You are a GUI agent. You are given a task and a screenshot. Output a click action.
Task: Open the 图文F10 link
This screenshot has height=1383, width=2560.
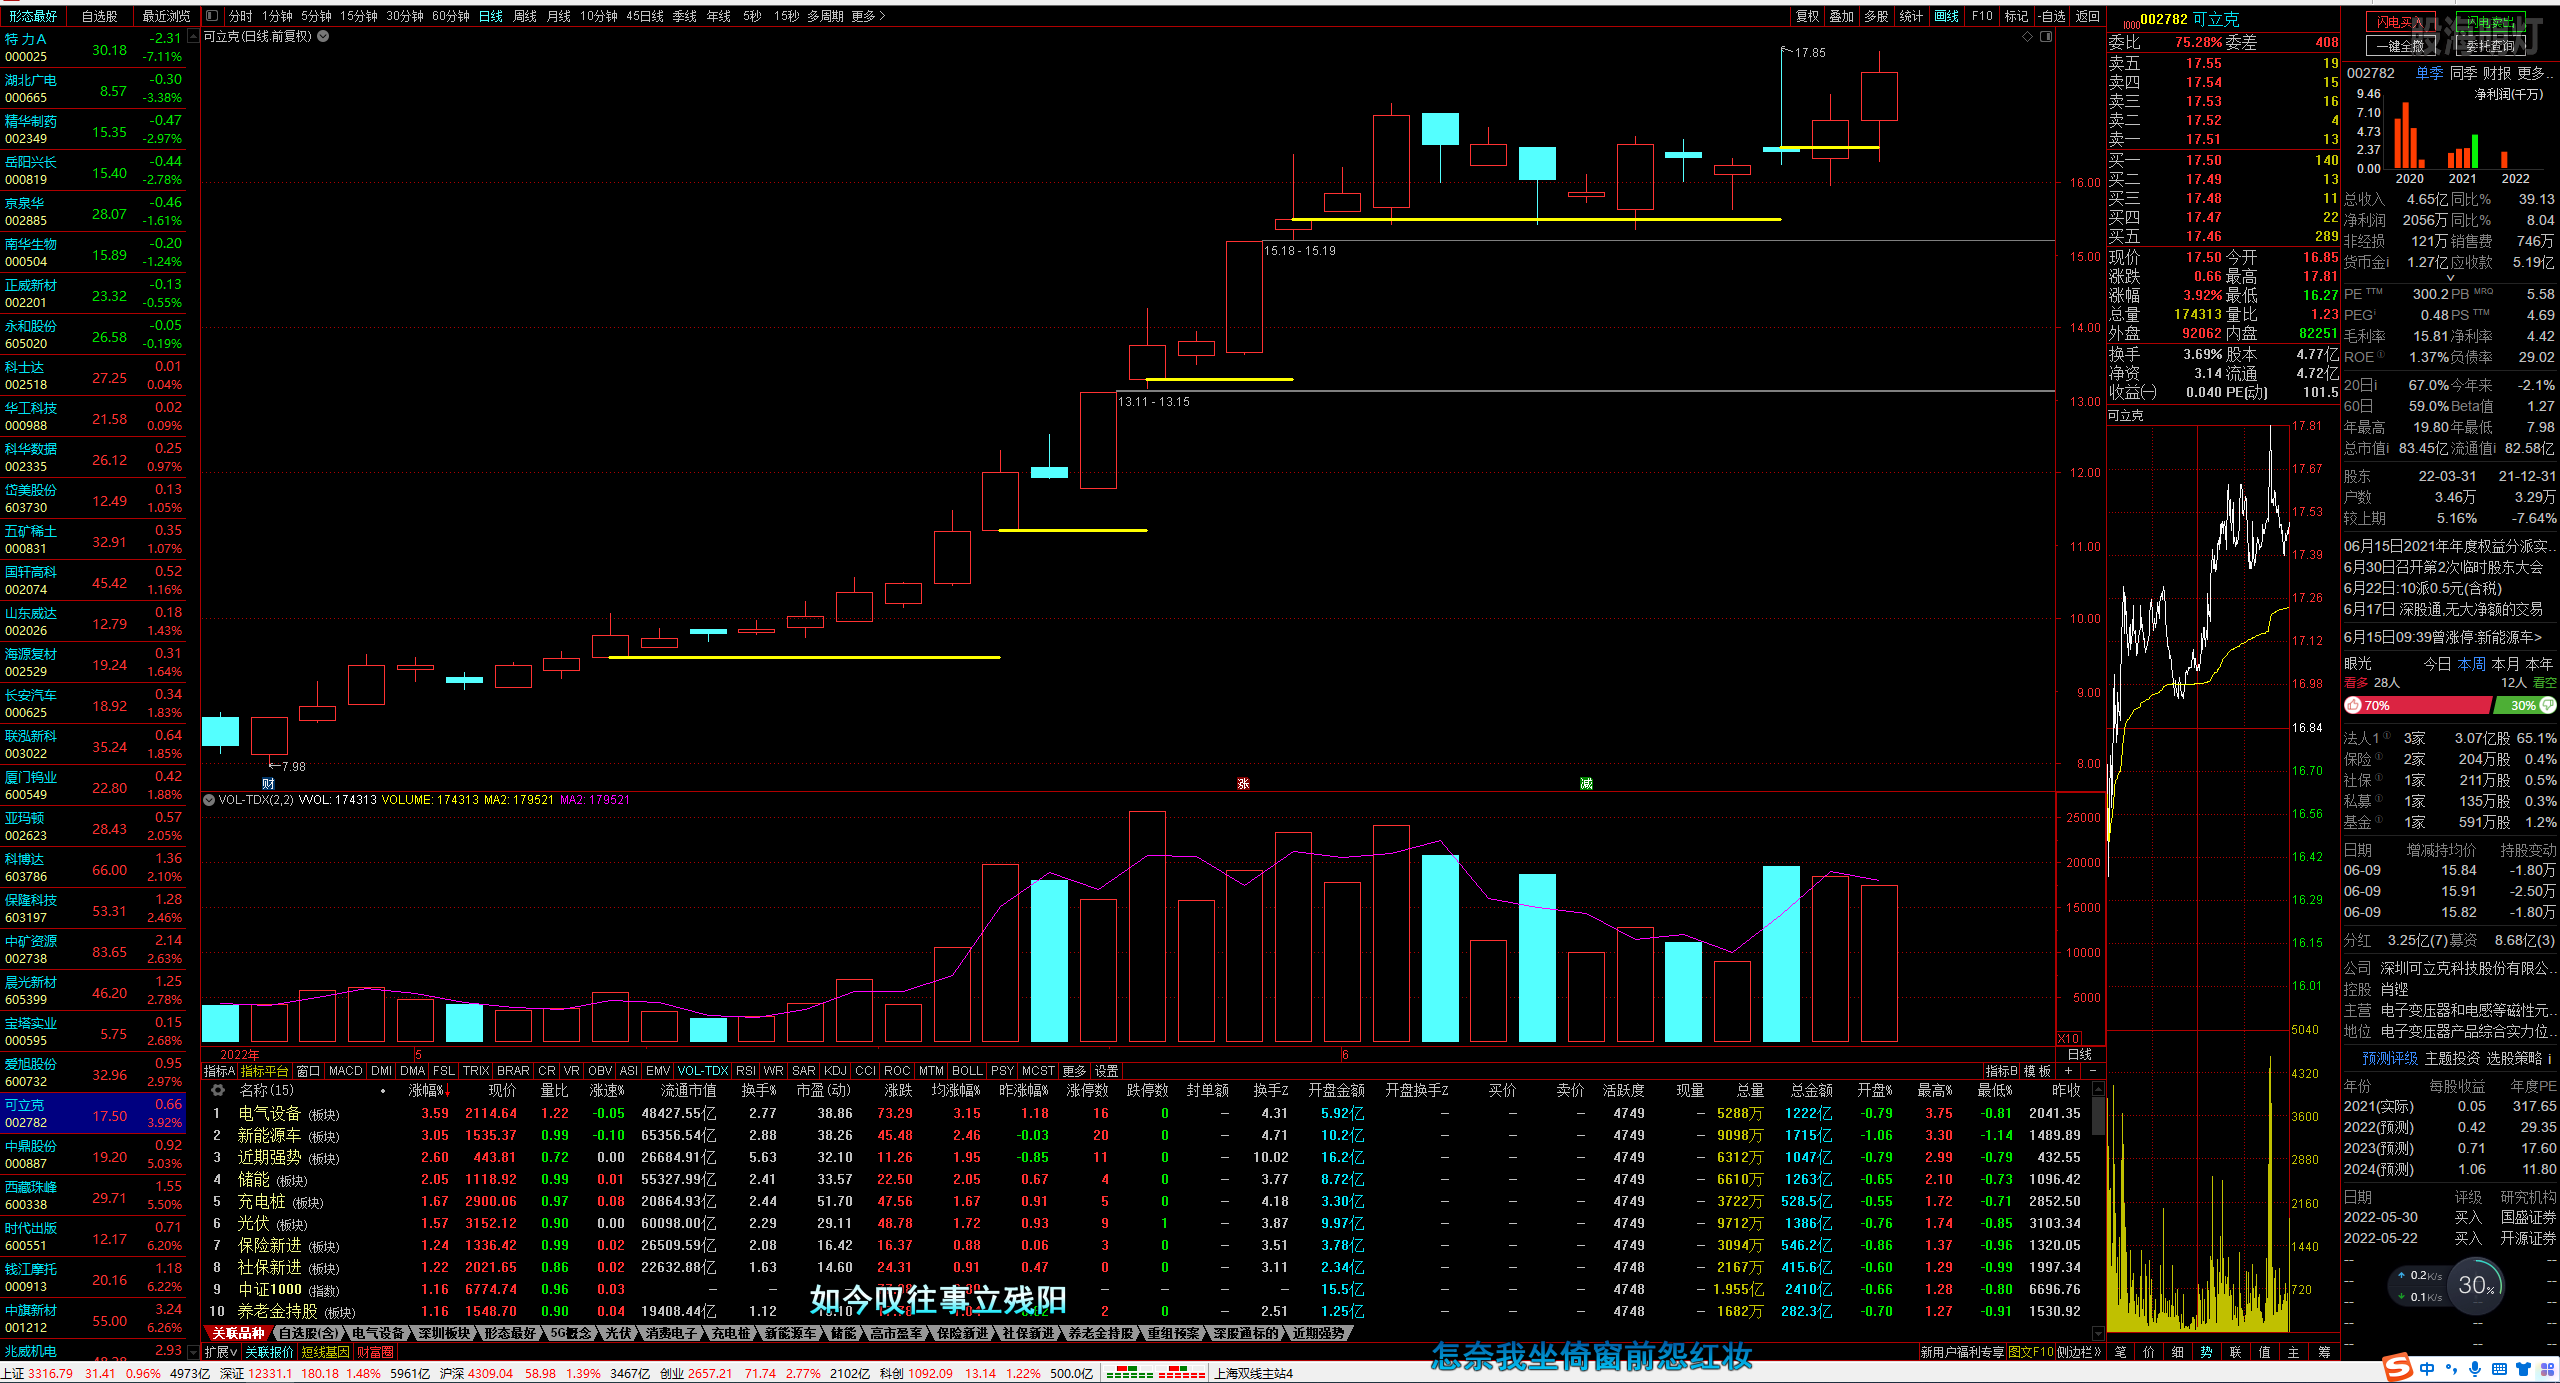(2030, 1351)
